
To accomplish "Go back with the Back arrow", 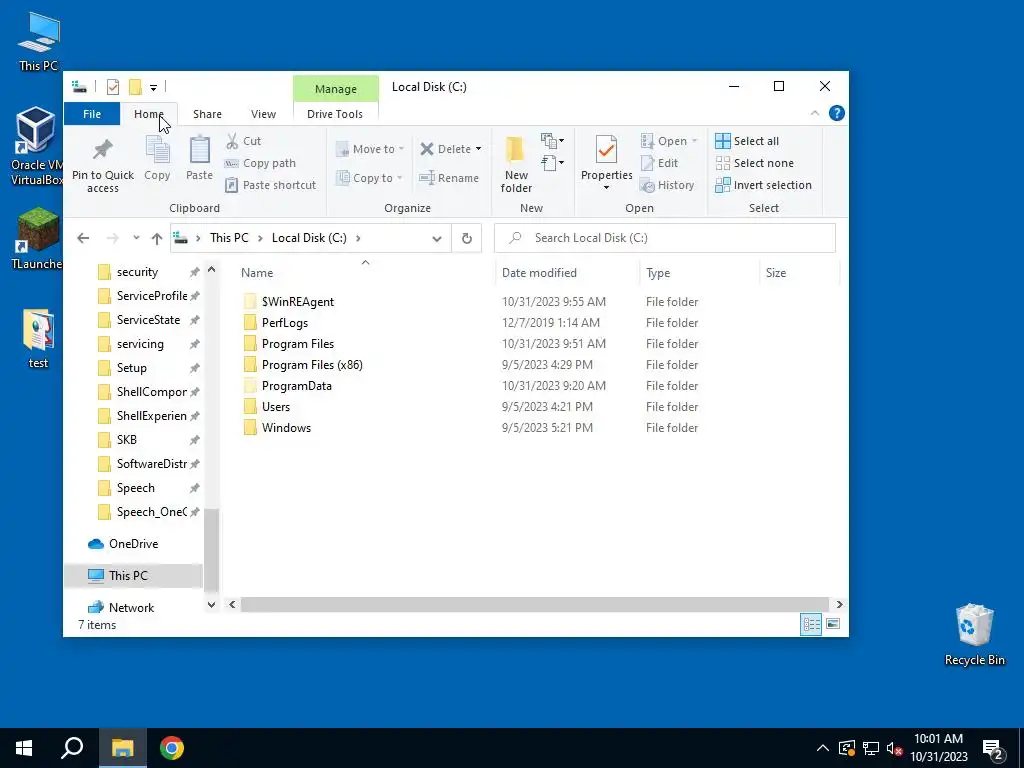I will (83, 238).
